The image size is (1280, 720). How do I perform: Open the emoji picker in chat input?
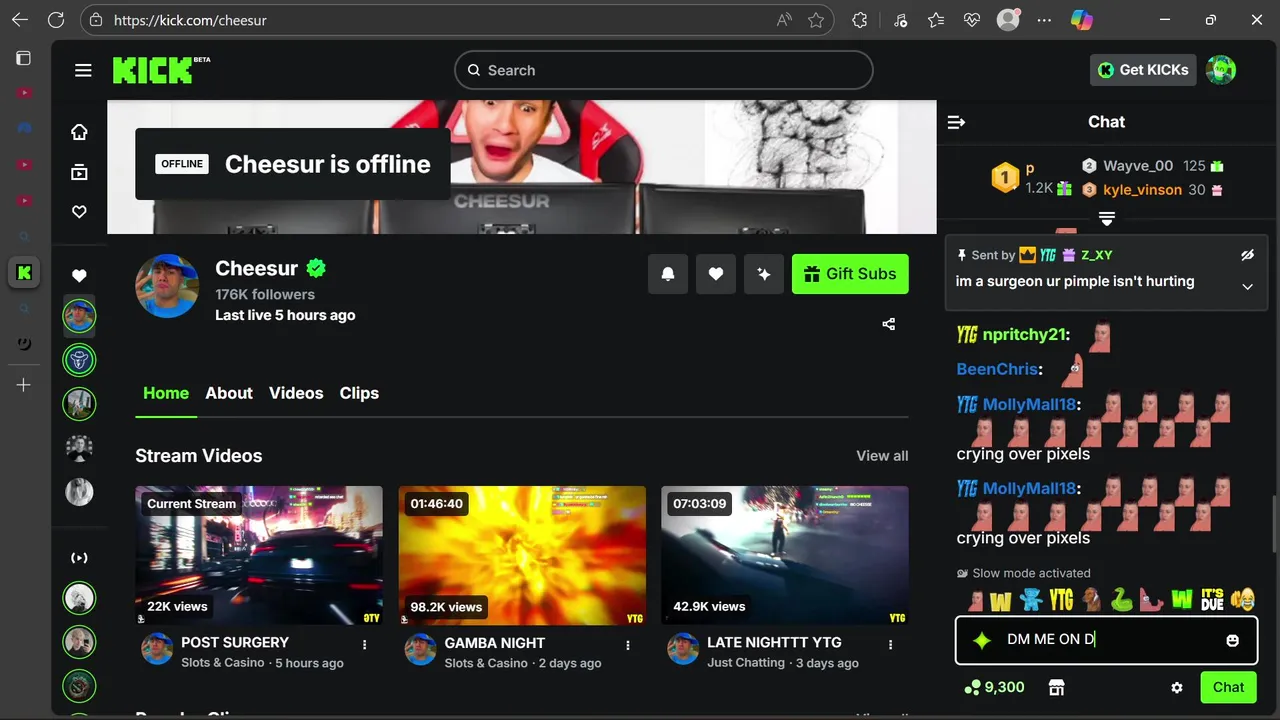1233,640
